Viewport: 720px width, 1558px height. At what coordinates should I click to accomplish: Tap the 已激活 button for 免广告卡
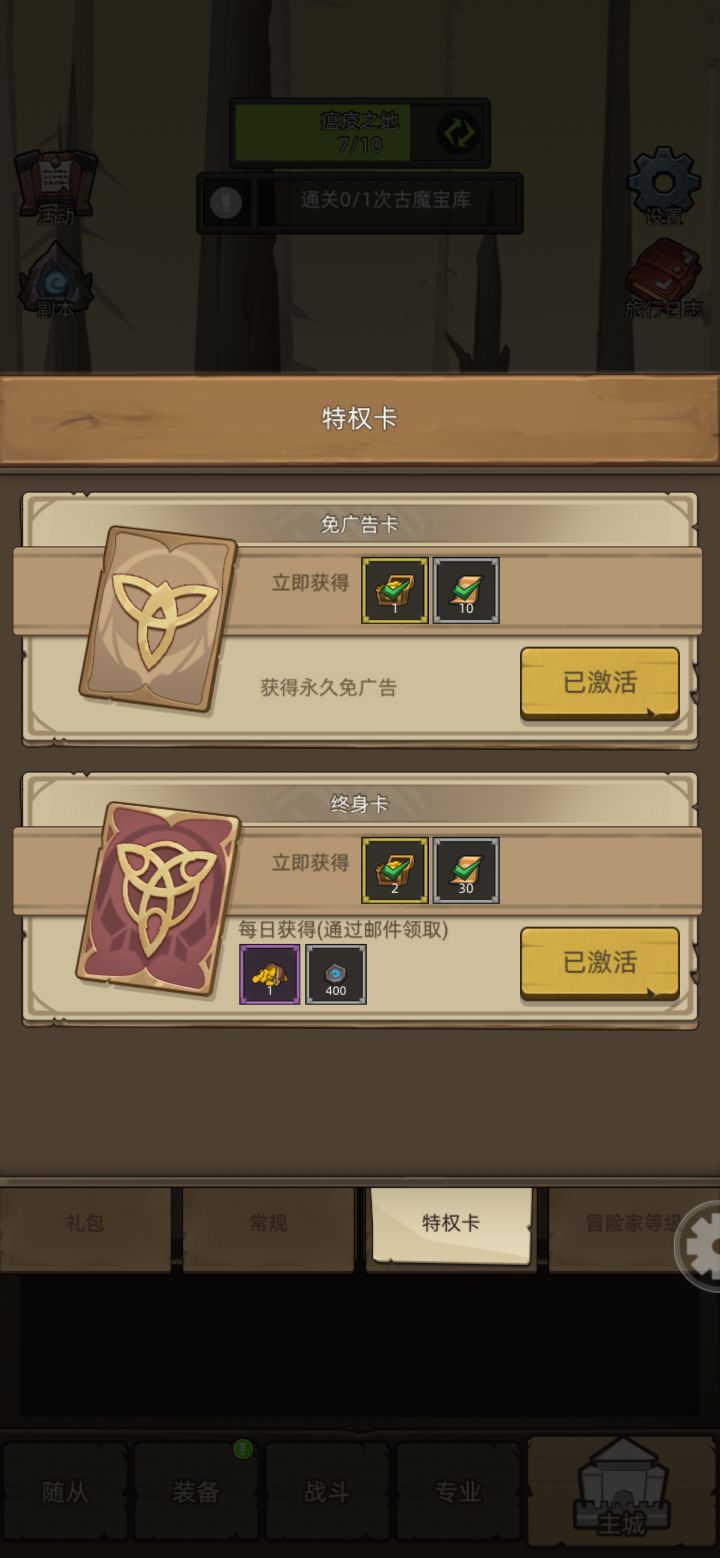(x=600, y=683)
